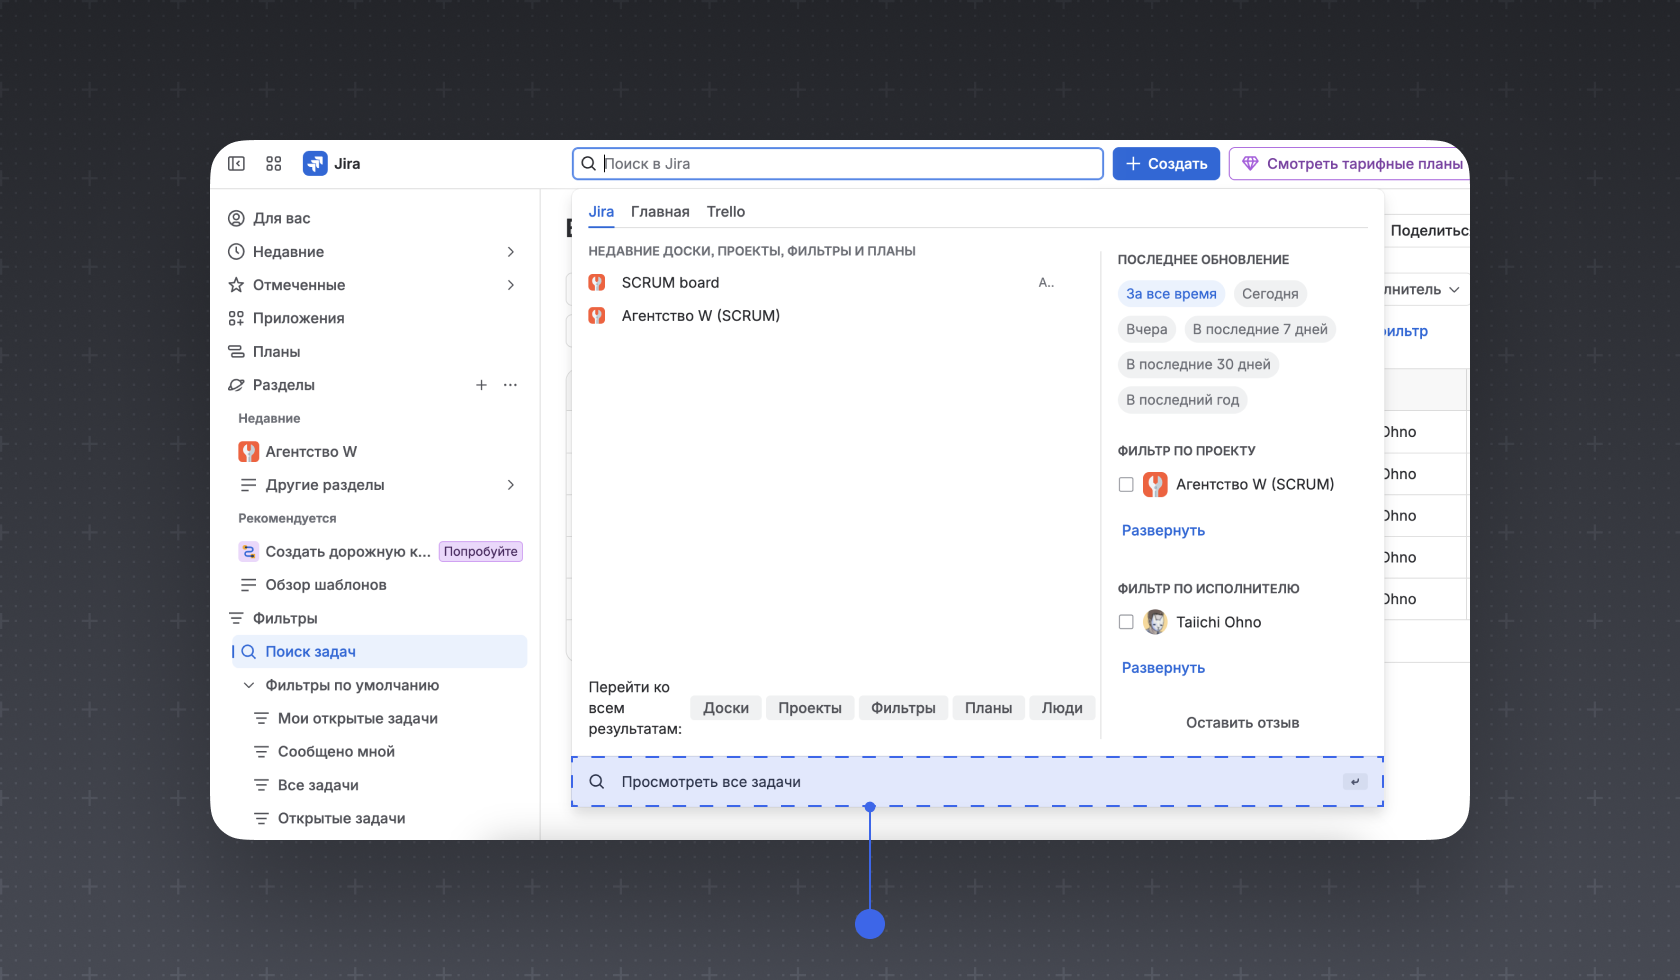
Task: Select the В последний год chip
Action: click(1183, 400)
